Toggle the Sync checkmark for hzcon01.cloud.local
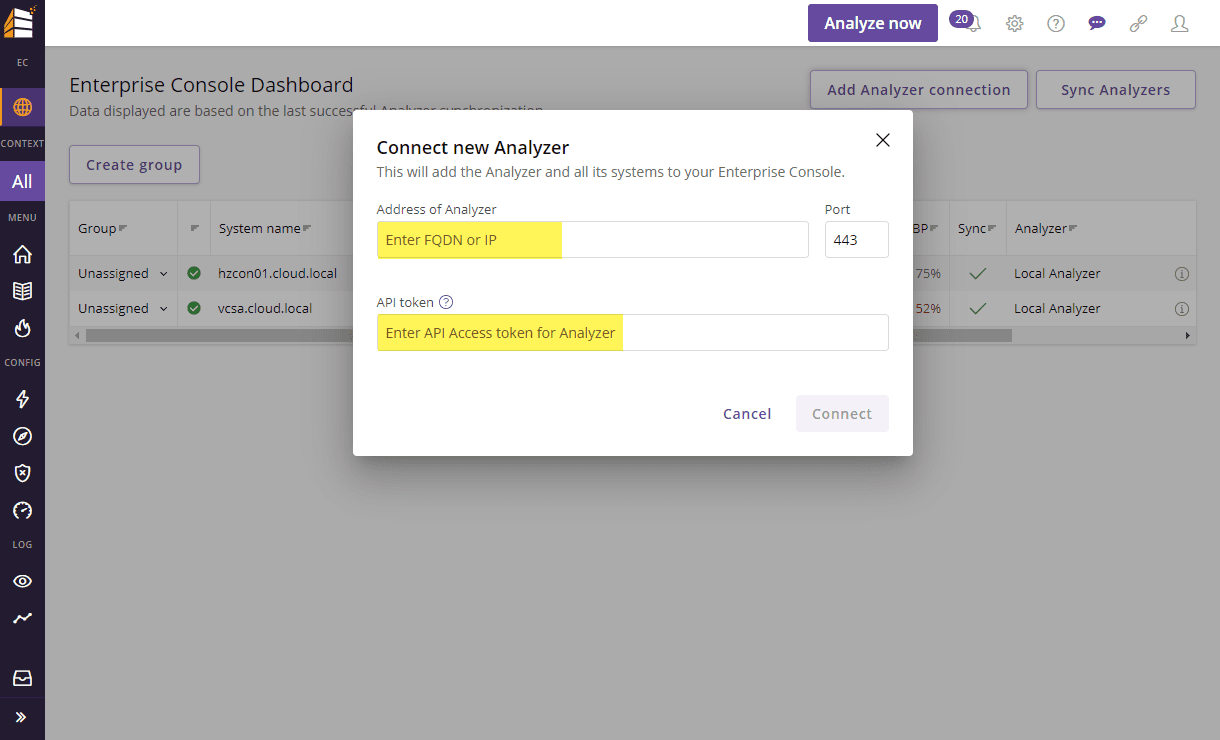Screen dimensions: 1220x740 (977, 273)
